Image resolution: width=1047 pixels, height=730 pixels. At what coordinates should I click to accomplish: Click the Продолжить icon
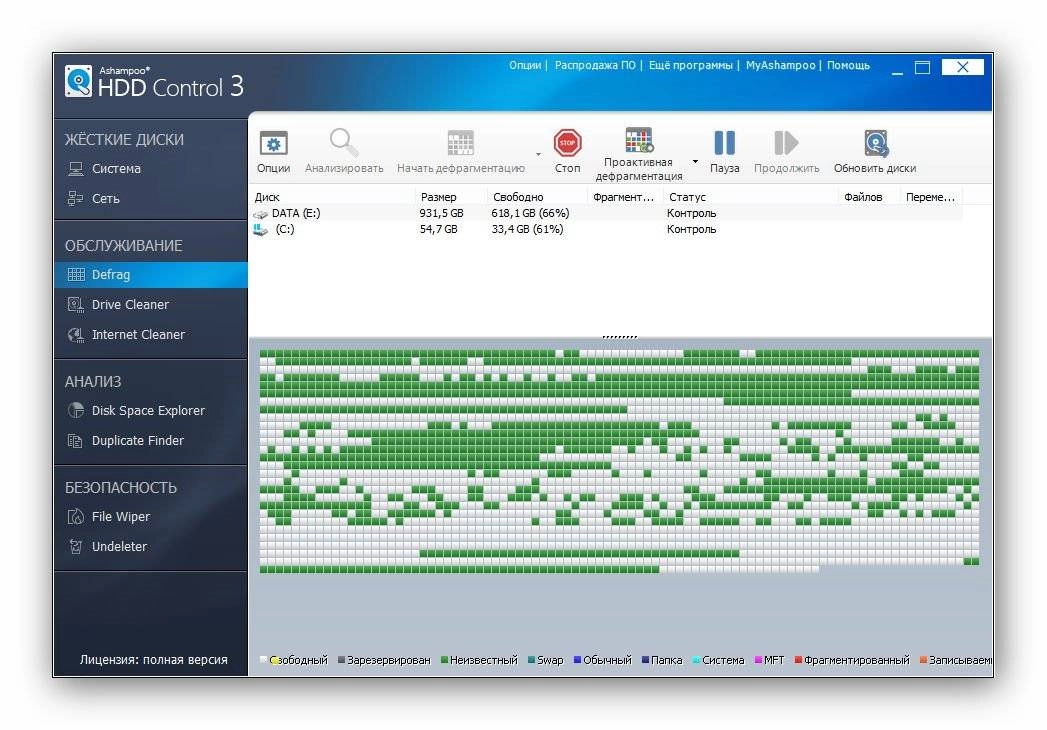[785, 142]
